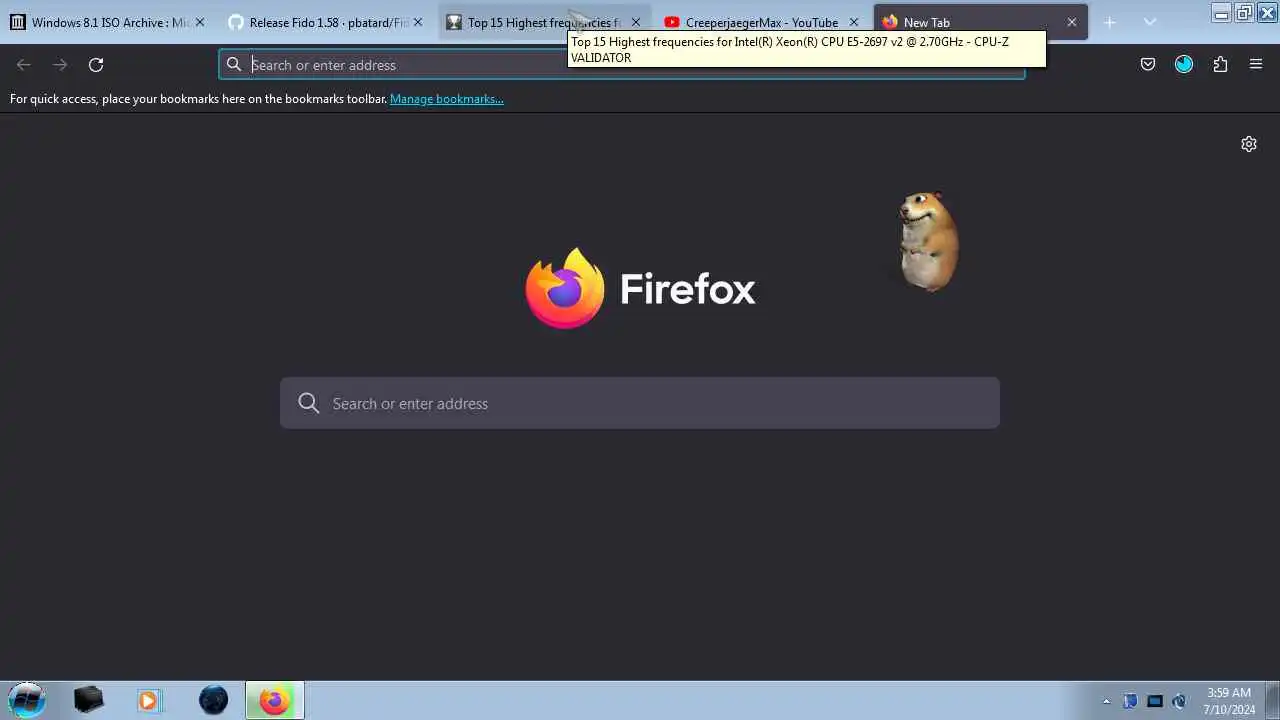Viewport: 1280px width, 720px height.
Task: Close the CreeperjaegerMax YouTube tab
Action: click(x=853, y=22)
